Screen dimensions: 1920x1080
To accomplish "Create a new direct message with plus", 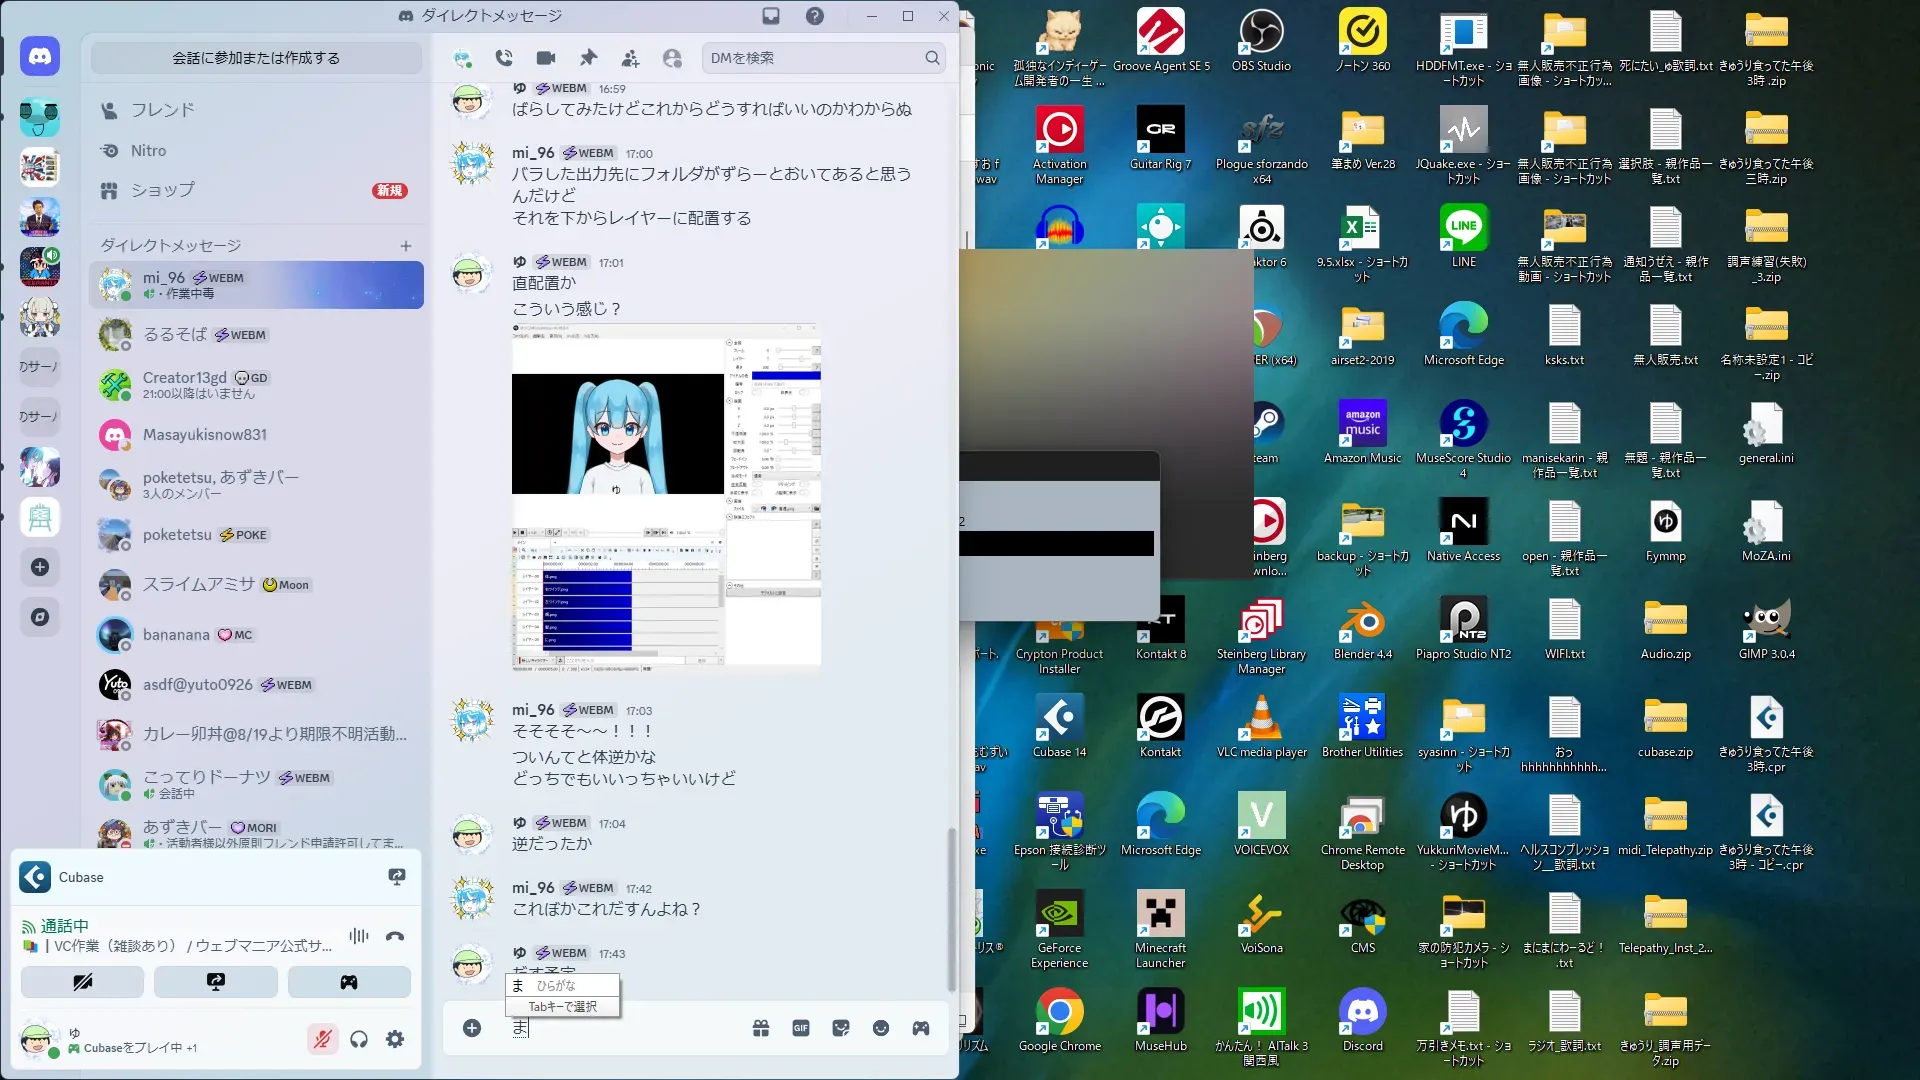I will 406,246.
